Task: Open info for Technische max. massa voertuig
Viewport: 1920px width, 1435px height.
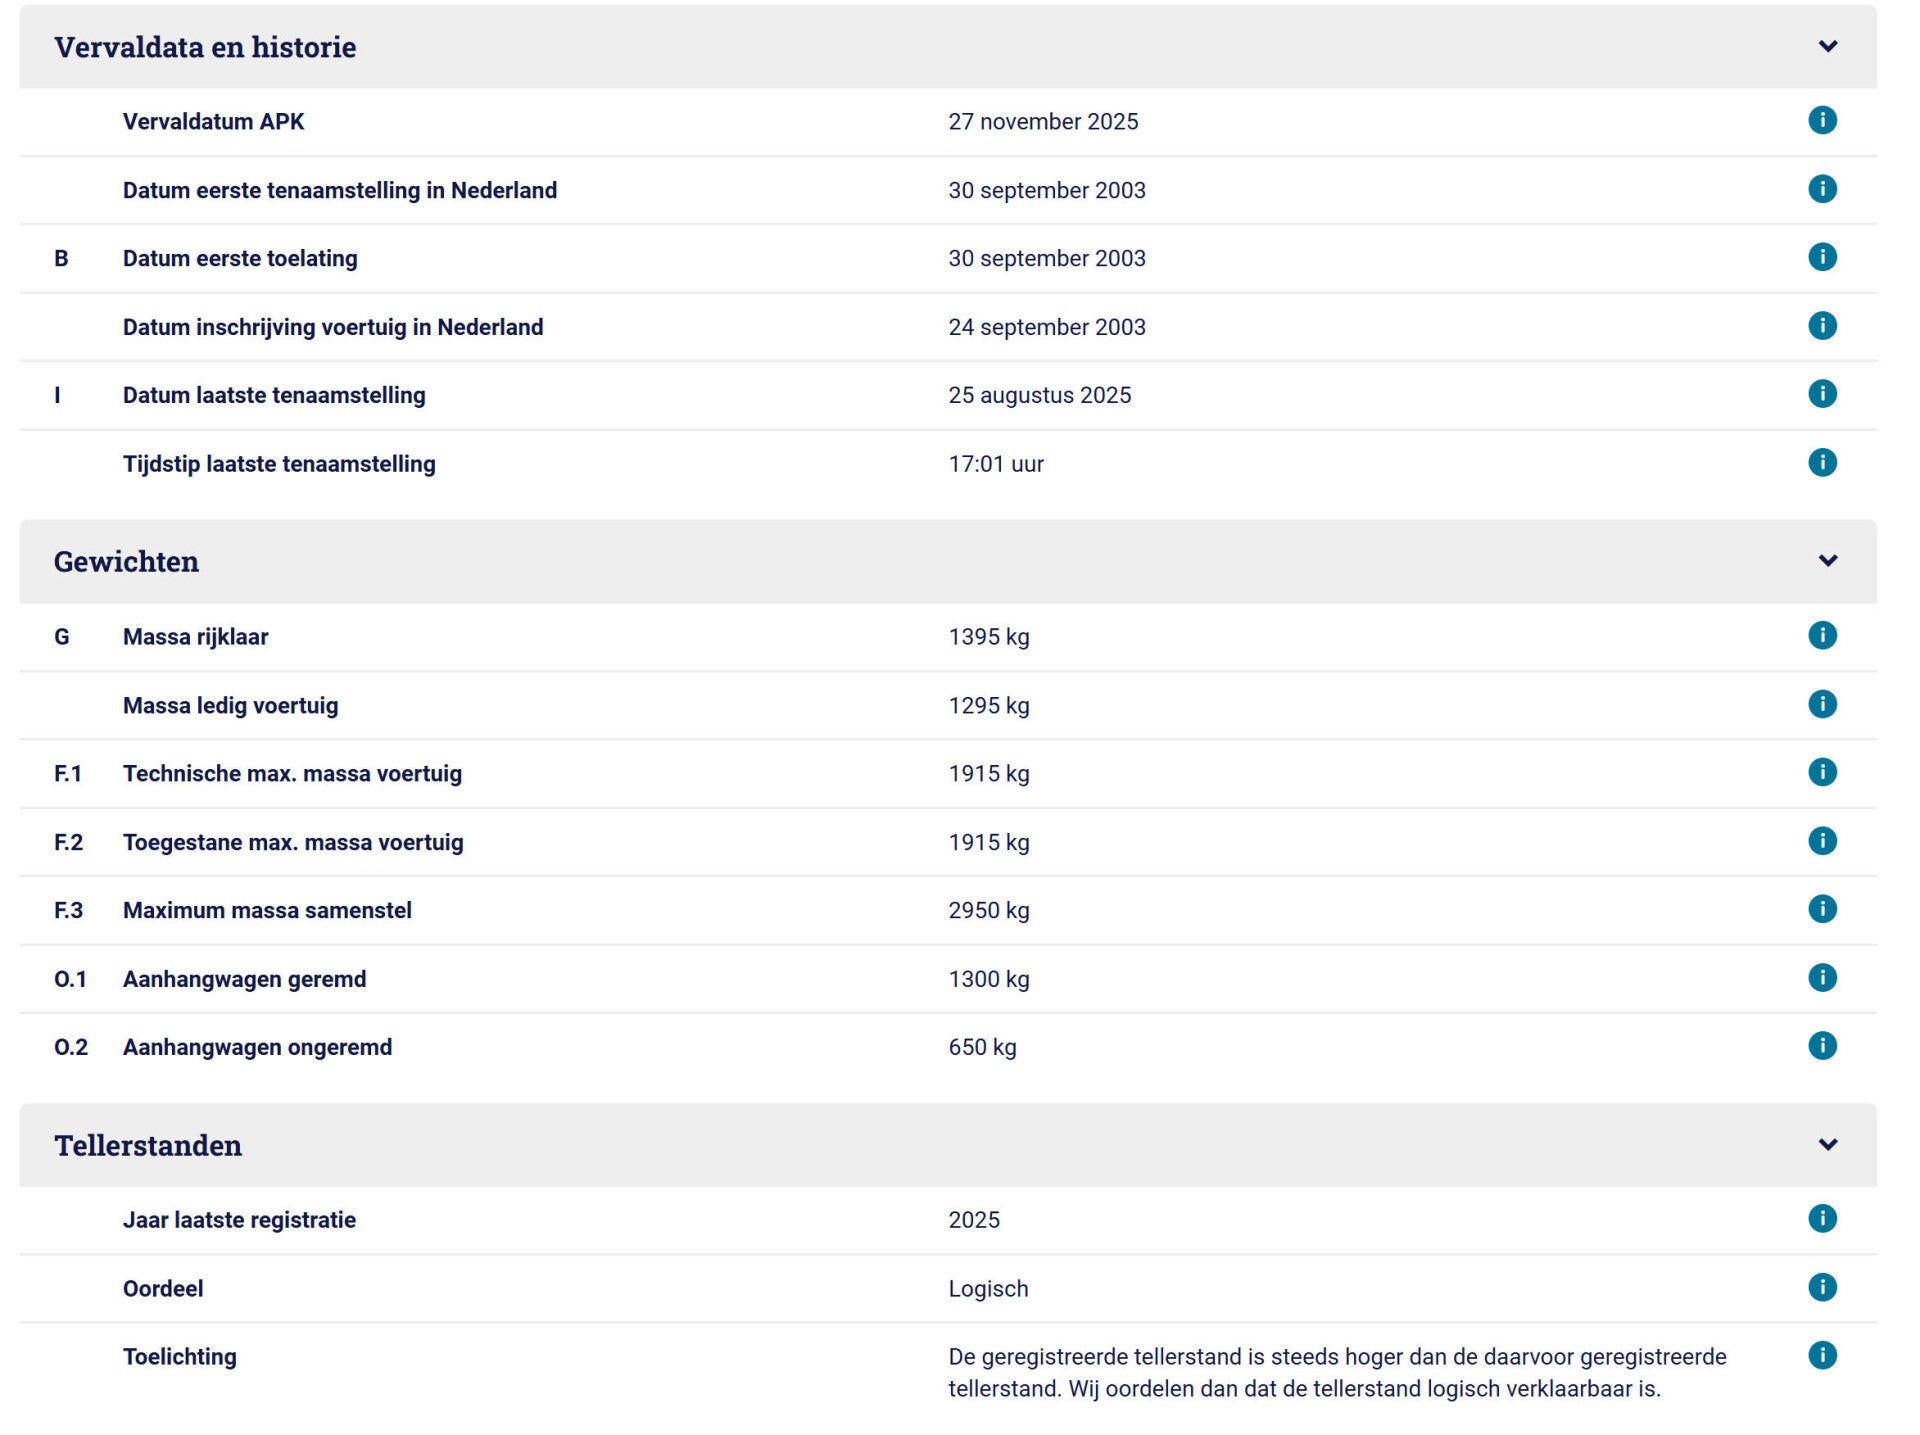Action: point(1822,772)
